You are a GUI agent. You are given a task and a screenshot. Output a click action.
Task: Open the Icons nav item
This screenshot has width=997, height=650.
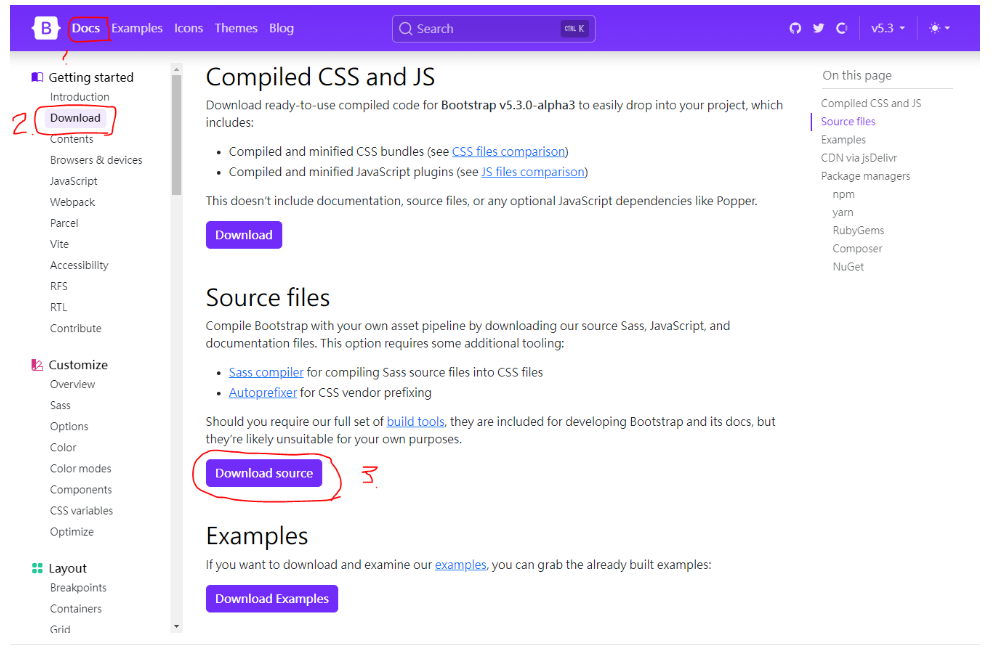coord(188,29)
